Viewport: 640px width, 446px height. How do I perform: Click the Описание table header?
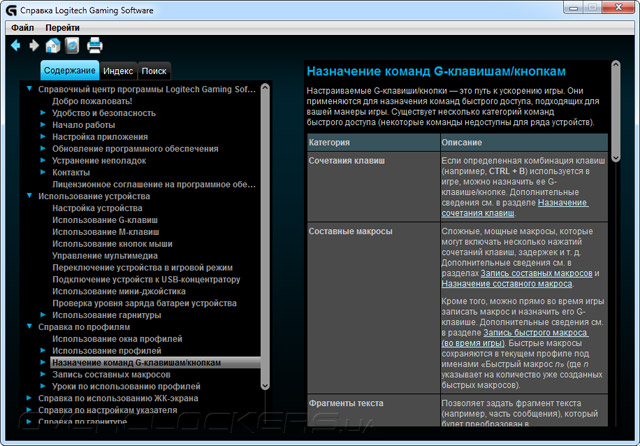click(524, 142)
